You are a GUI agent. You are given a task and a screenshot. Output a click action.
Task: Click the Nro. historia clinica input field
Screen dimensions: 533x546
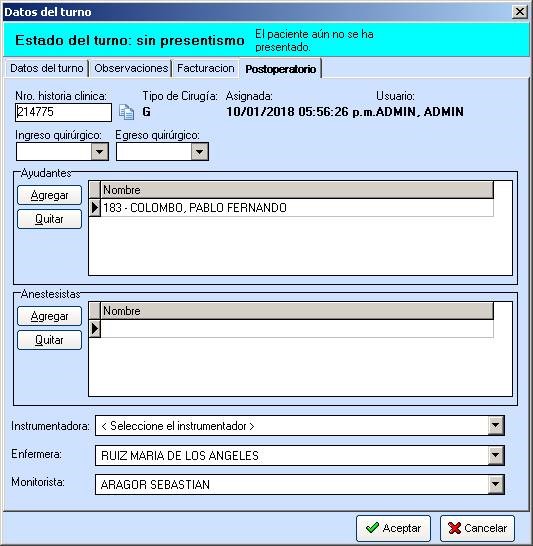point(63,112)
